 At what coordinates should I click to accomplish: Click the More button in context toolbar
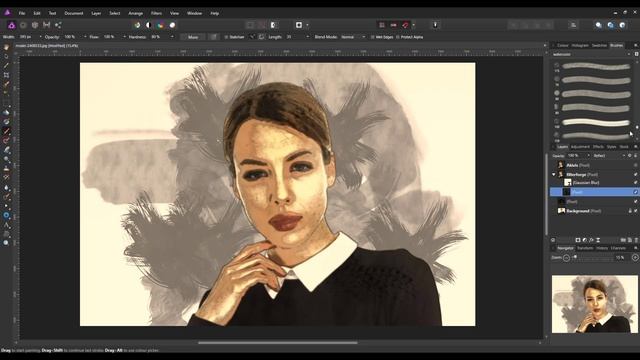pos(193,37)
